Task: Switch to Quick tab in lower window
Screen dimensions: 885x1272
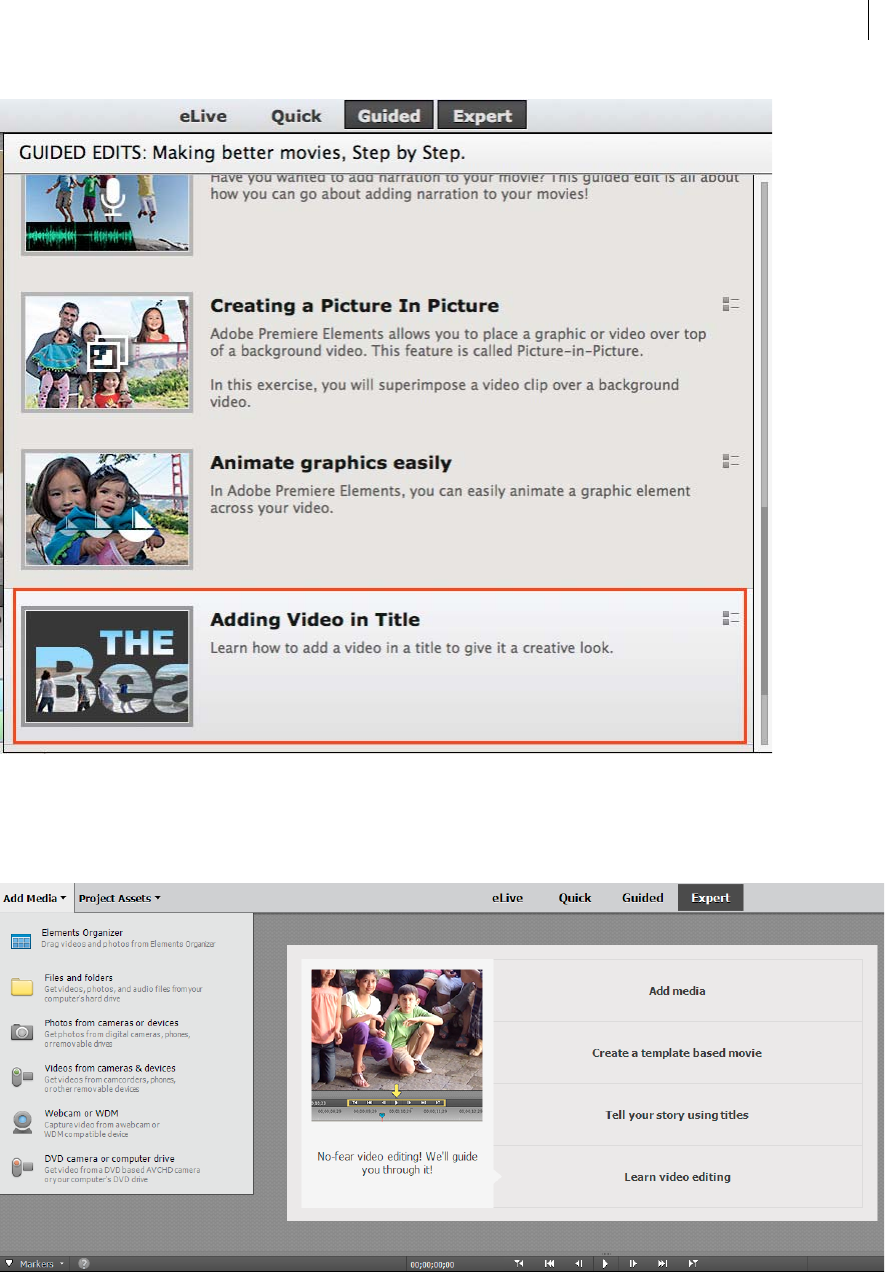Action: coord(575,898)
